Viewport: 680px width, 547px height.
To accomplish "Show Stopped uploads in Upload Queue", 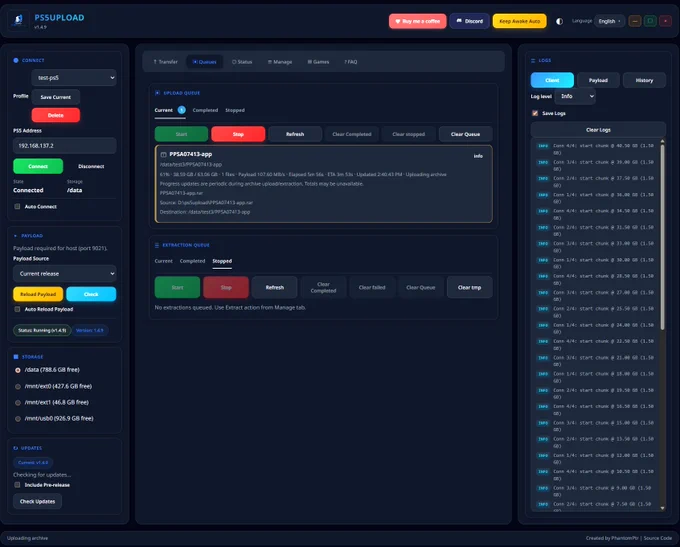I will 235,110.
